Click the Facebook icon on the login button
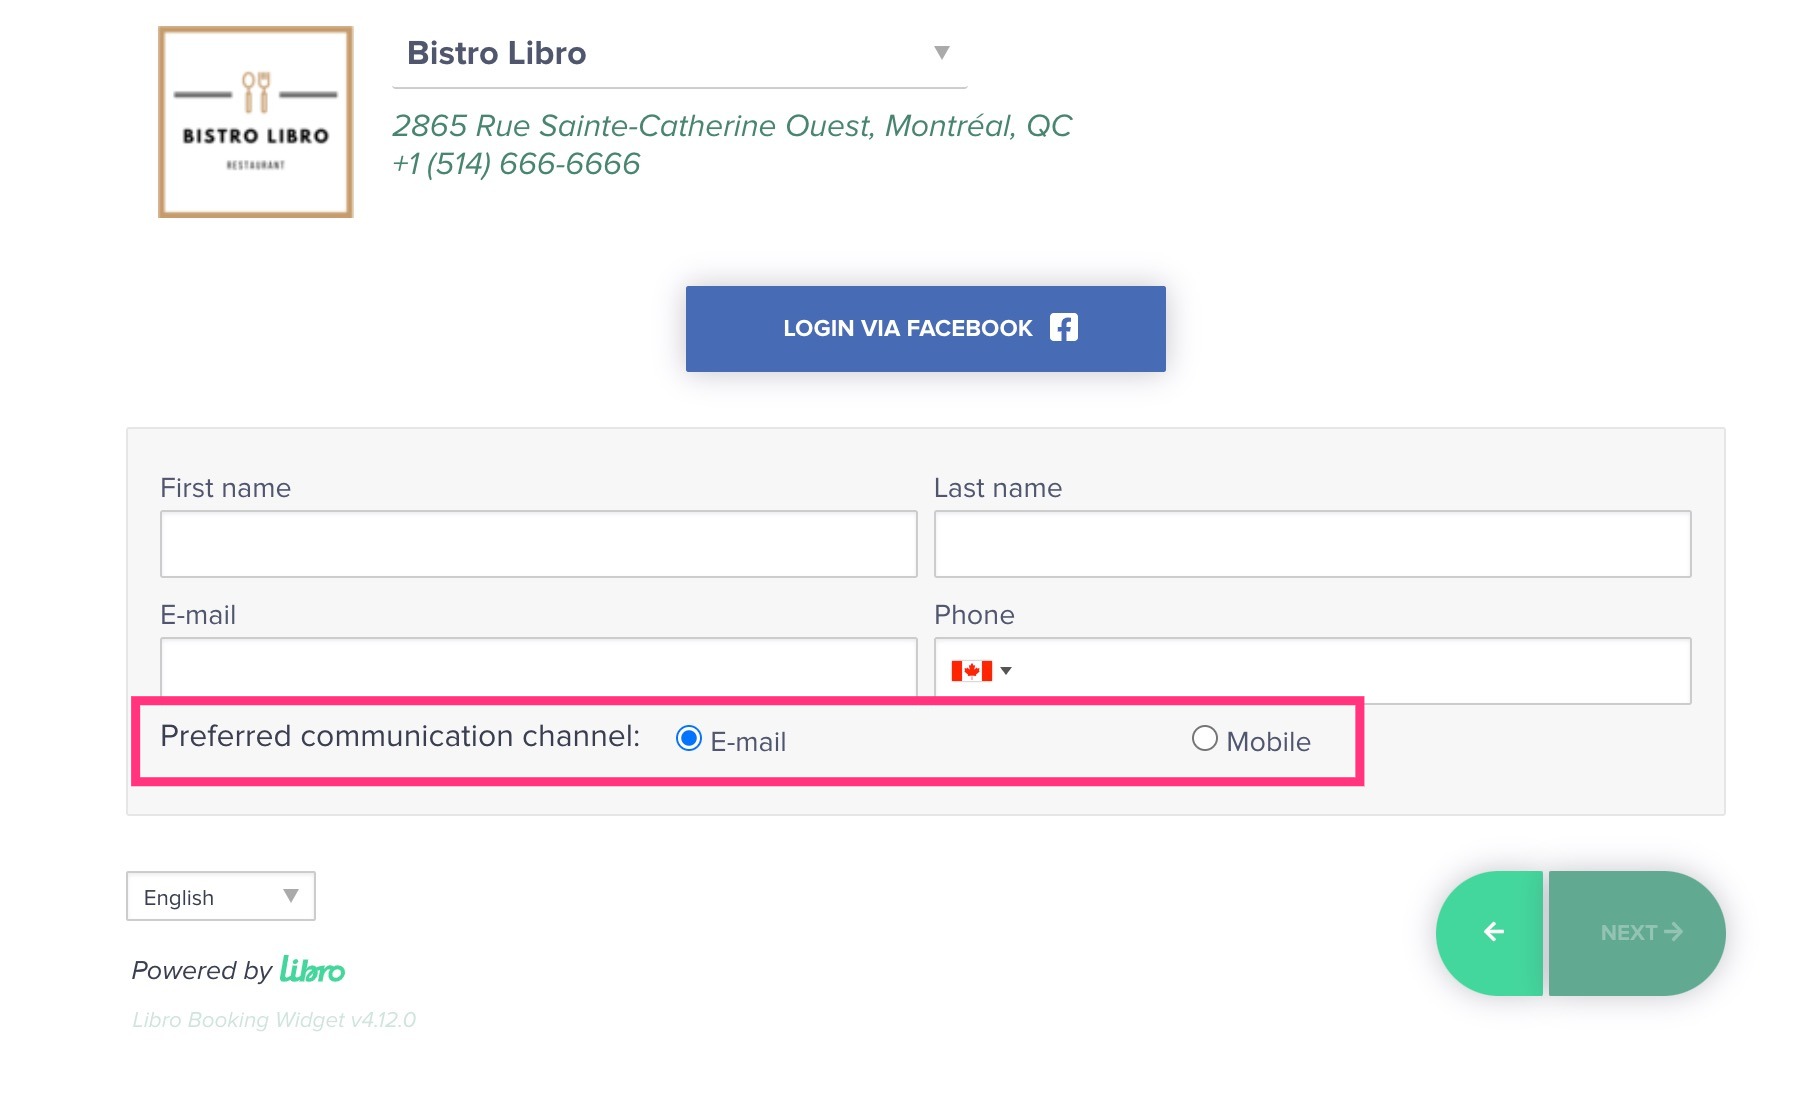Screen dimensions: 1816x1106 pyautogui.click(x=1063, y=327)
